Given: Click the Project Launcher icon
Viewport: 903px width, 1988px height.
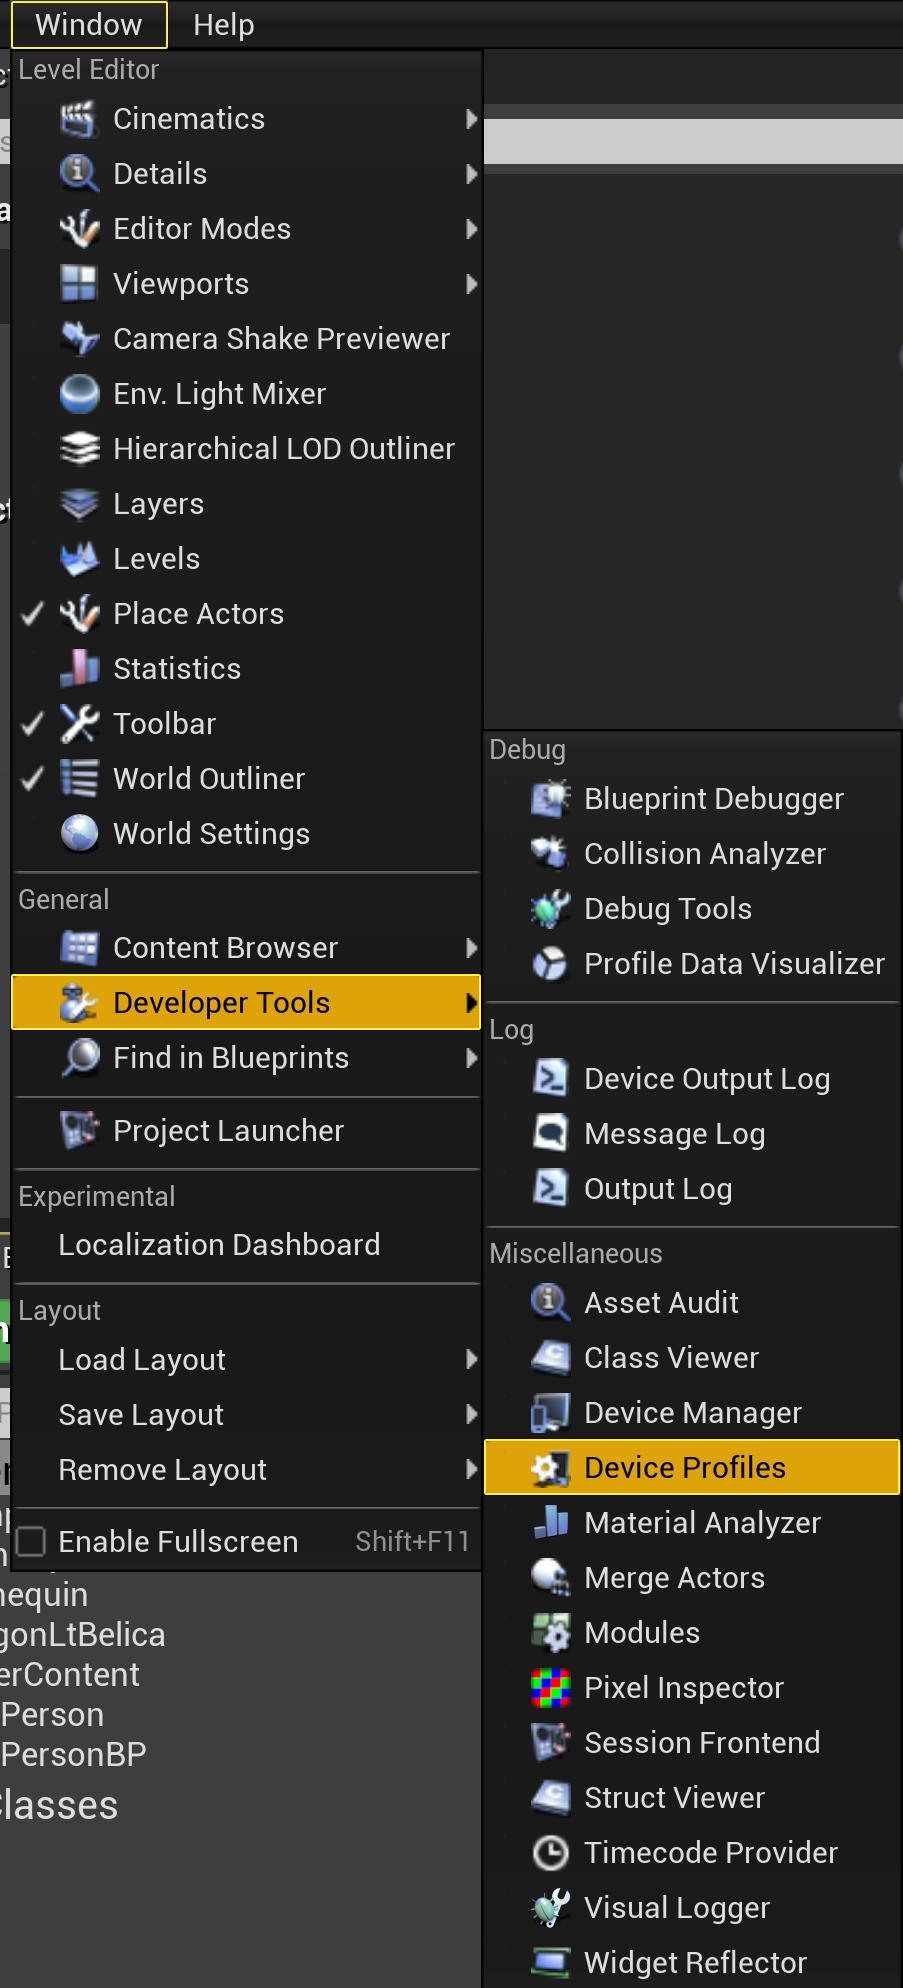Looking at the screenshot, I should [79, 1131].
